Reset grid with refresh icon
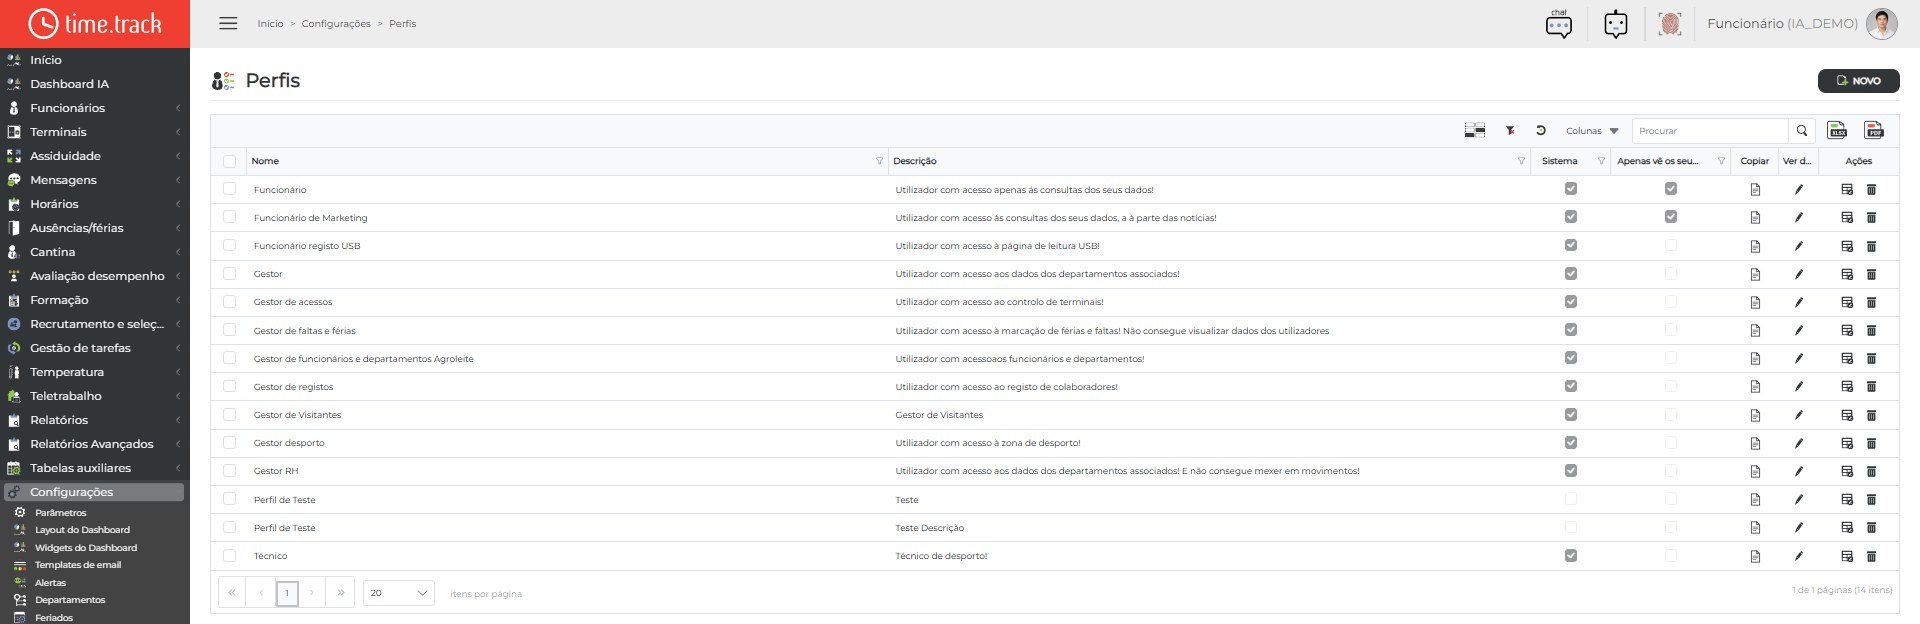1920x624 pixels. pos(1541,130)
